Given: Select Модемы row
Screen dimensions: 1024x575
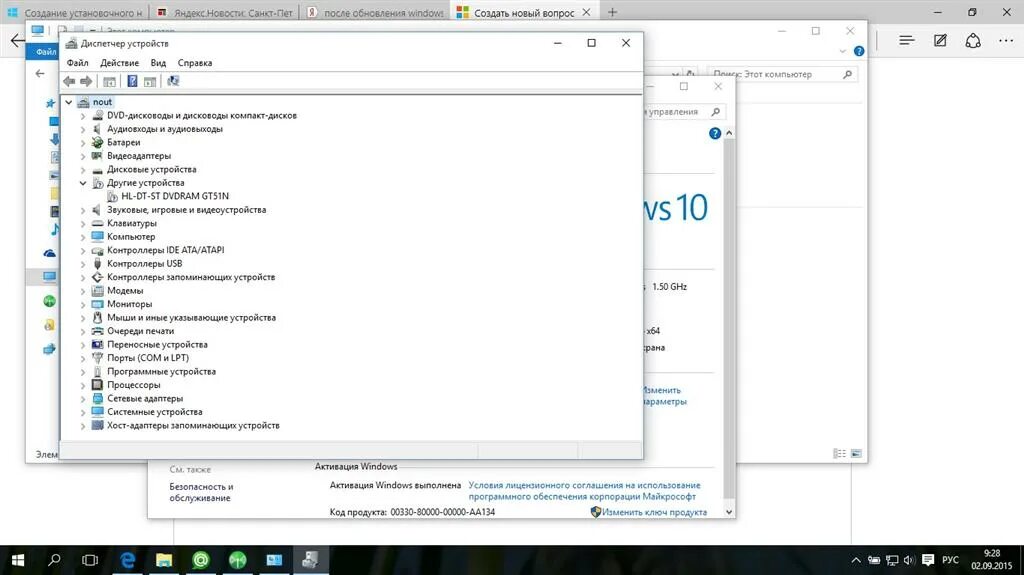Looking at the screenshot, I should [x=125, y=290].
